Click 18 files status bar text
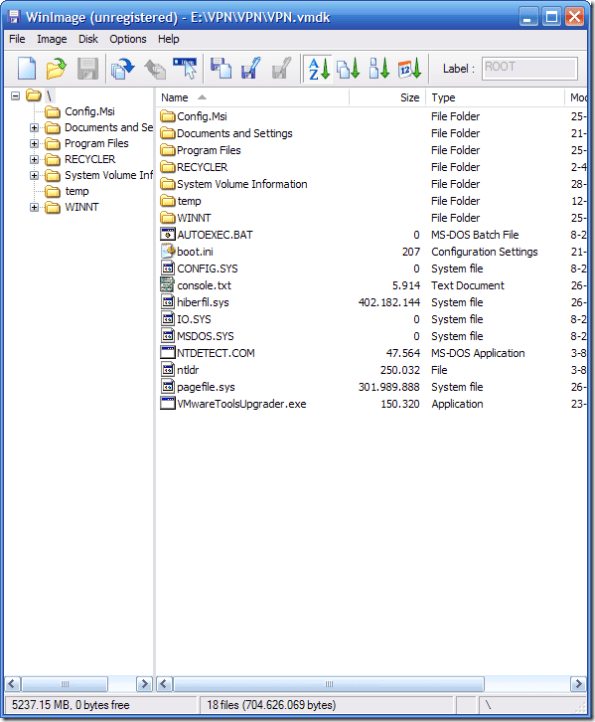The height and width of the screenshot is (722, 595). coord(271,705)
